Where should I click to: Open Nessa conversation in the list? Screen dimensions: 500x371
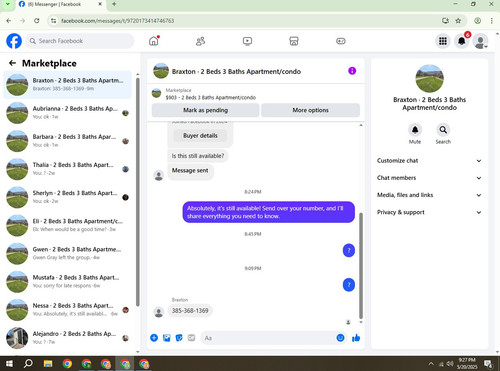tap(68, 310)
